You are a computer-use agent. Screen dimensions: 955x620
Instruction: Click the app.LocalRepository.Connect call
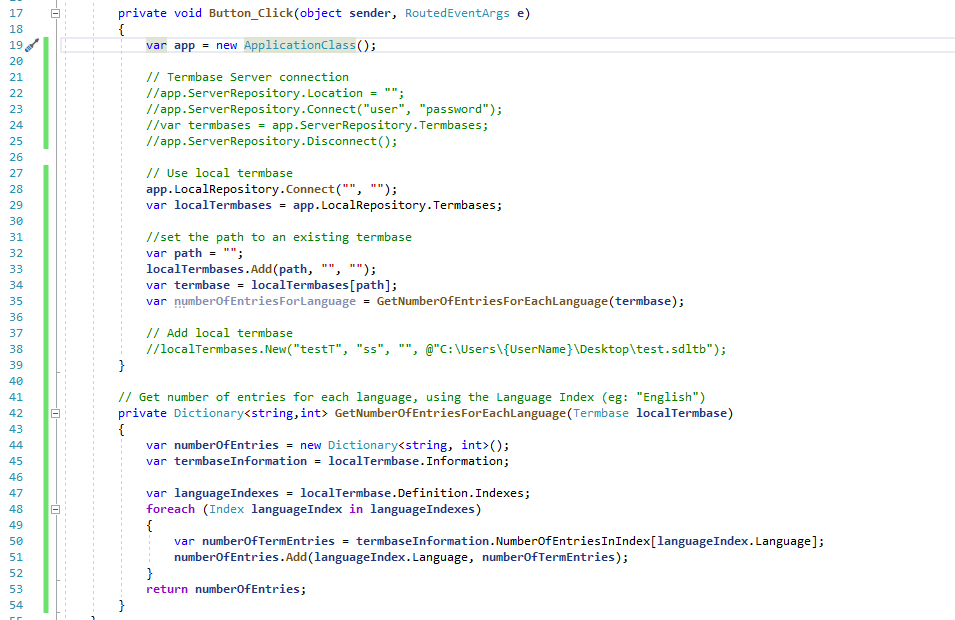tap(271, 189)
